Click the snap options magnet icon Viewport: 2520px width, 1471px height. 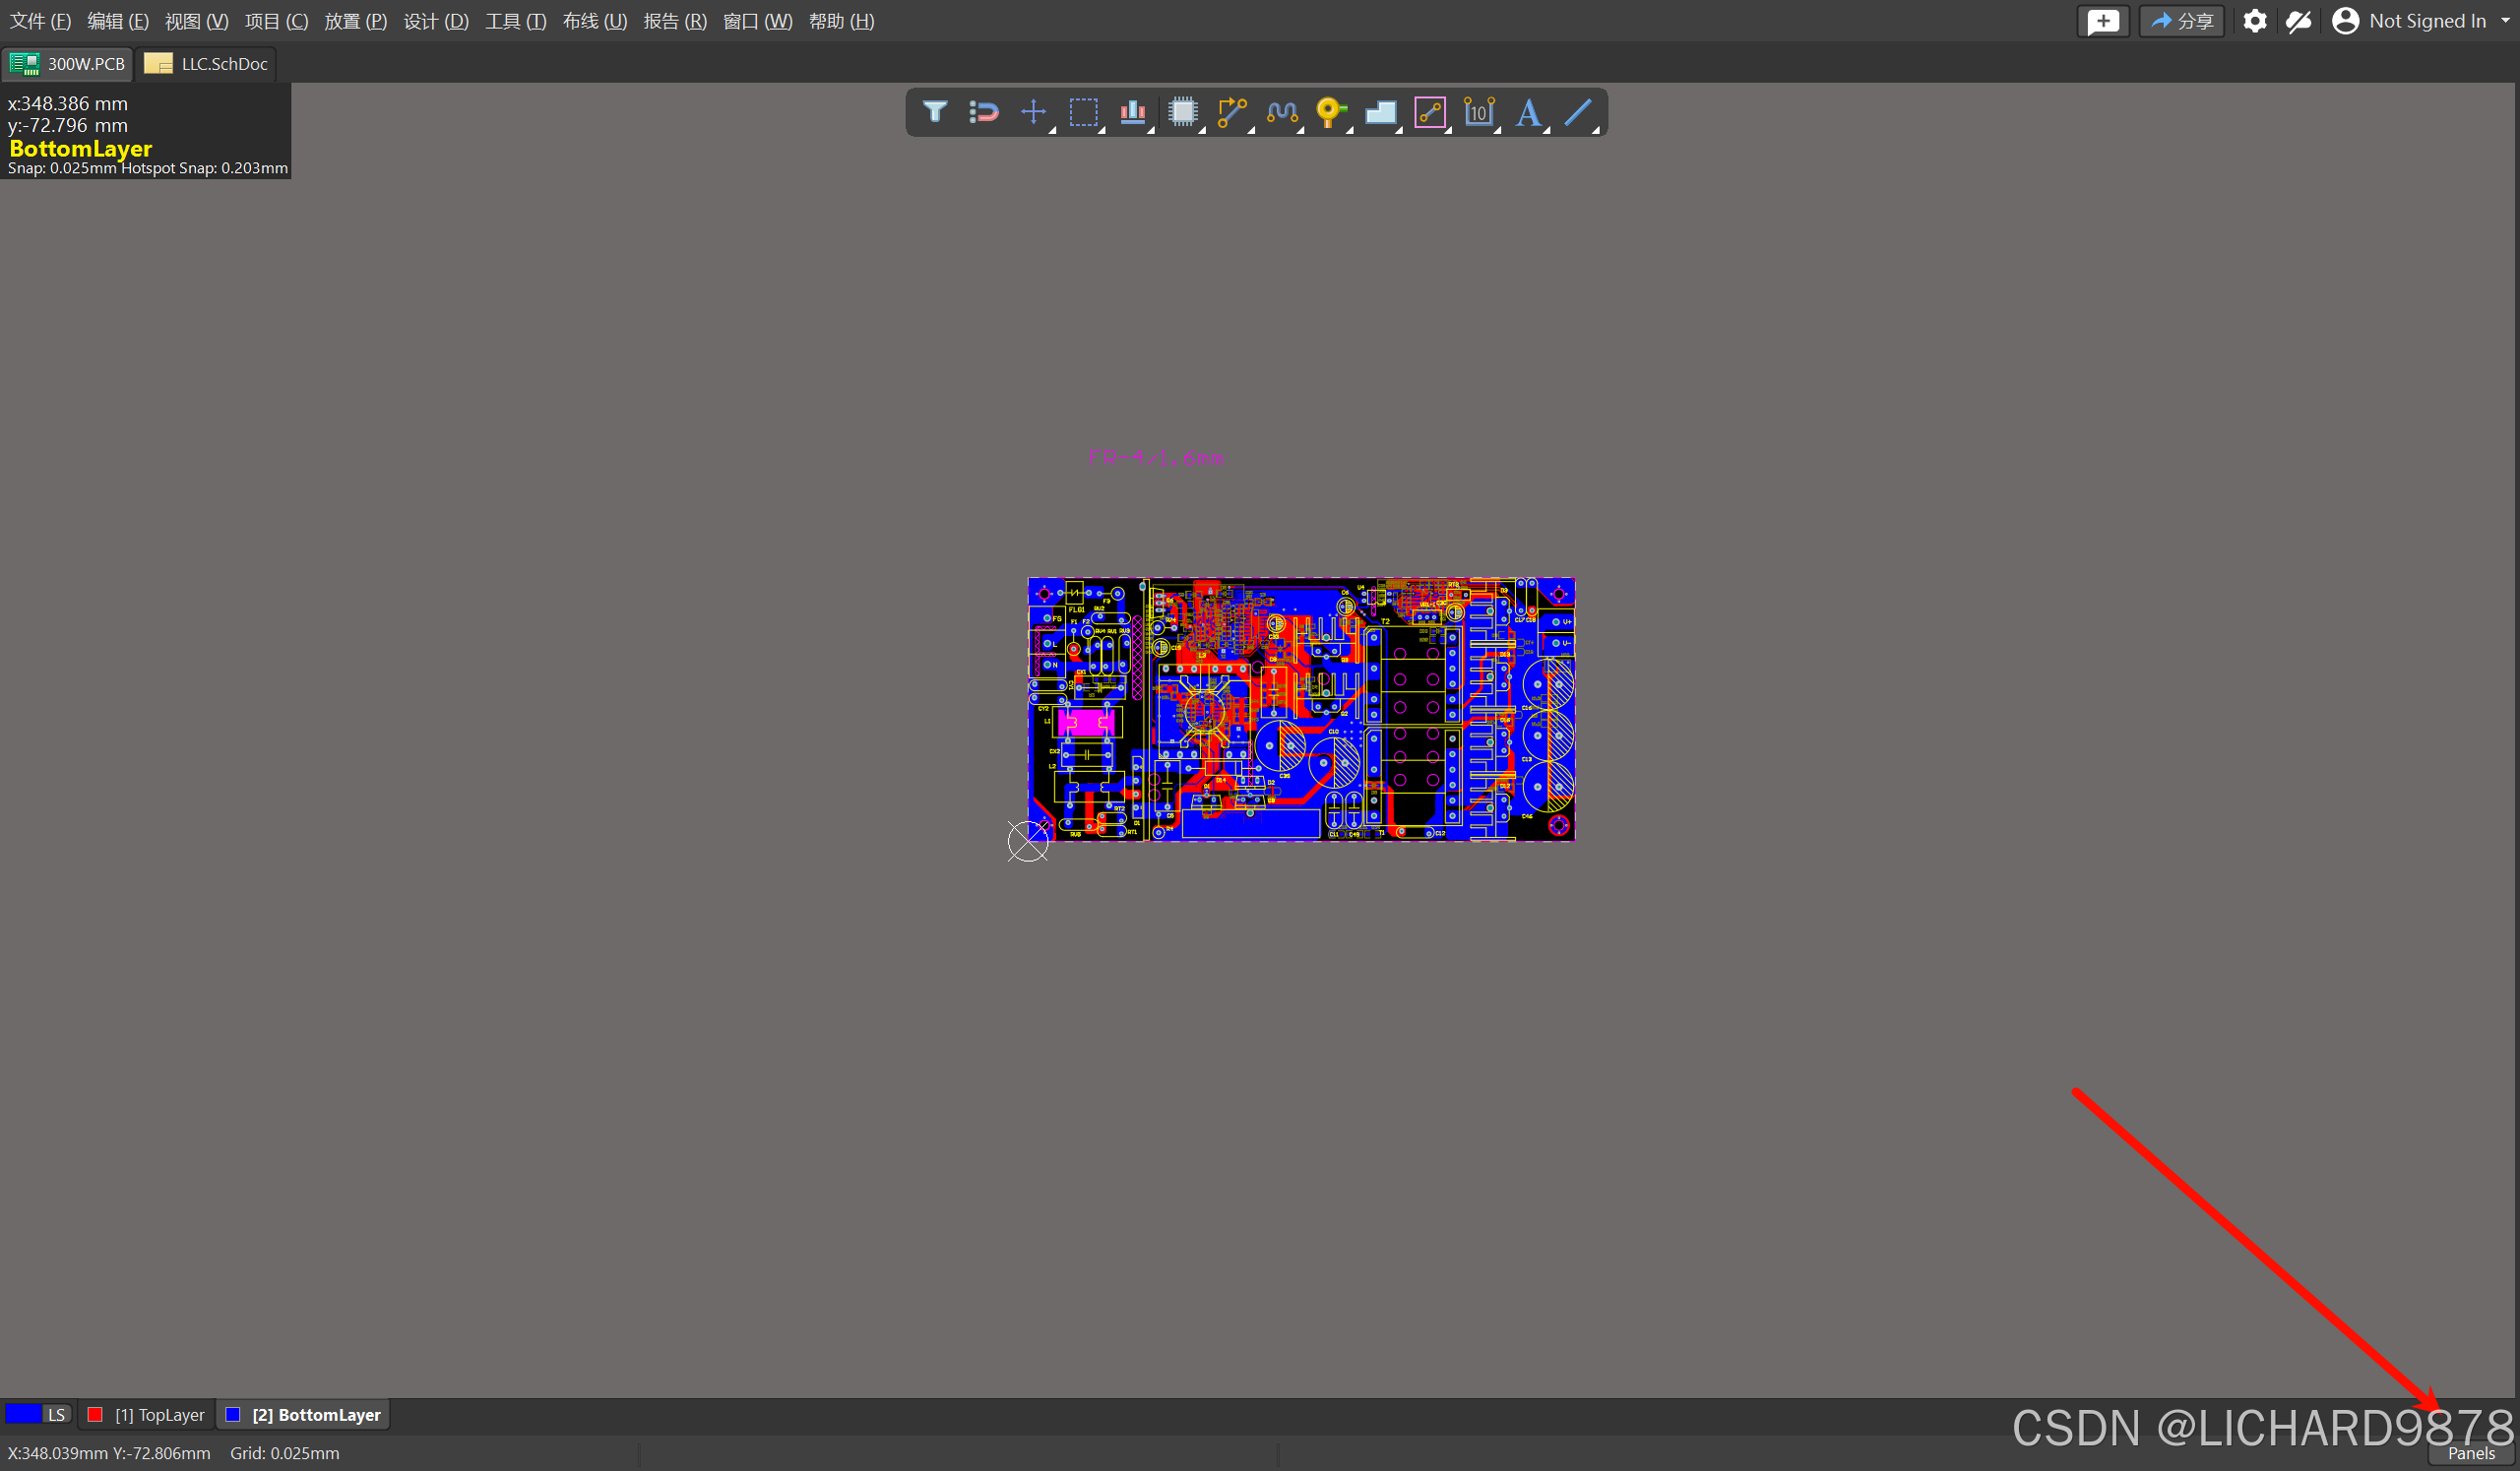coord(984,112)
